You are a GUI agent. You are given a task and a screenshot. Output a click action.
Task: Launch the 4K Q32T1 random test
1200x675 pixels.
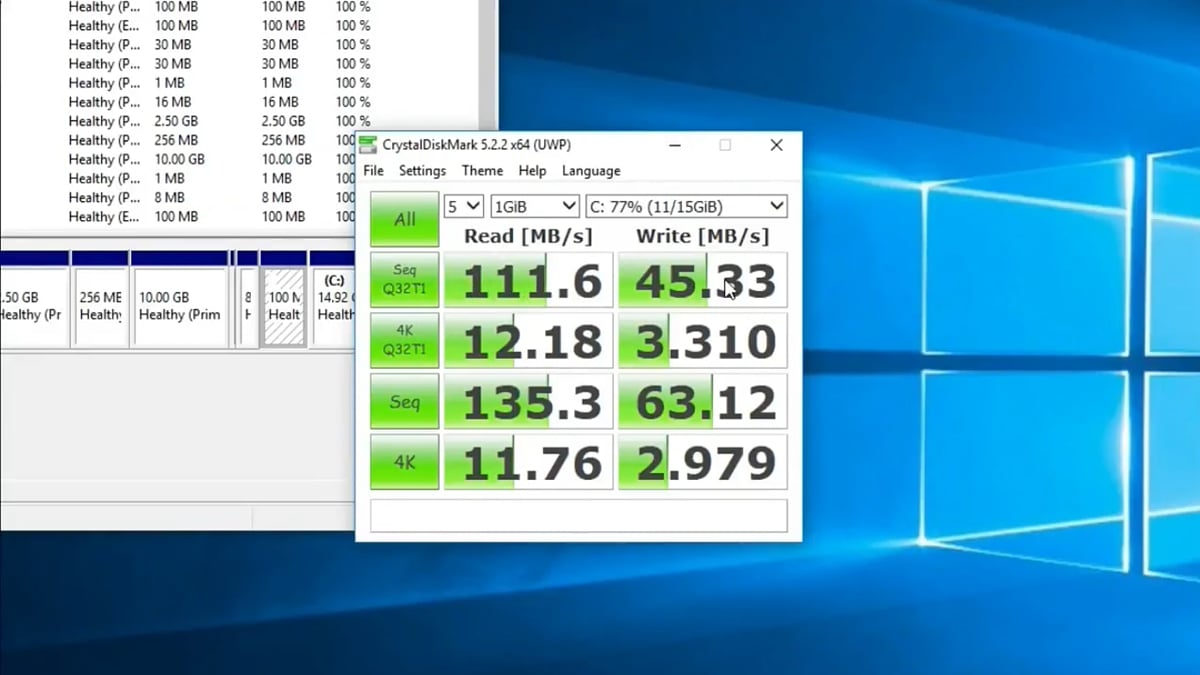pyautogui.click(x=403, y=341)
